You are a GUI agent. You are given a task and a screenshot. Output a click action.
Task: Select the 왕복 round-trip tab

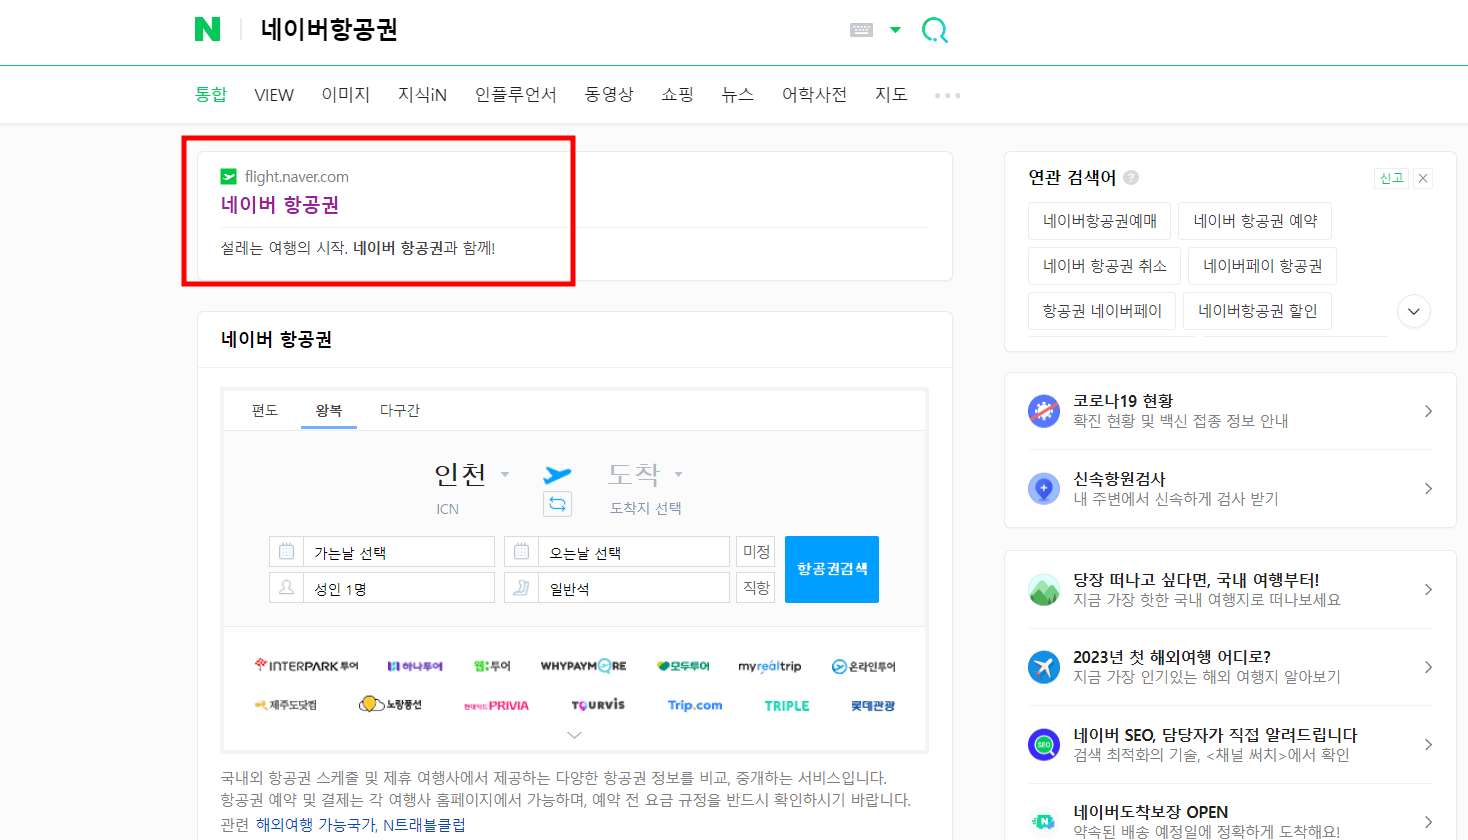point(329,410)
